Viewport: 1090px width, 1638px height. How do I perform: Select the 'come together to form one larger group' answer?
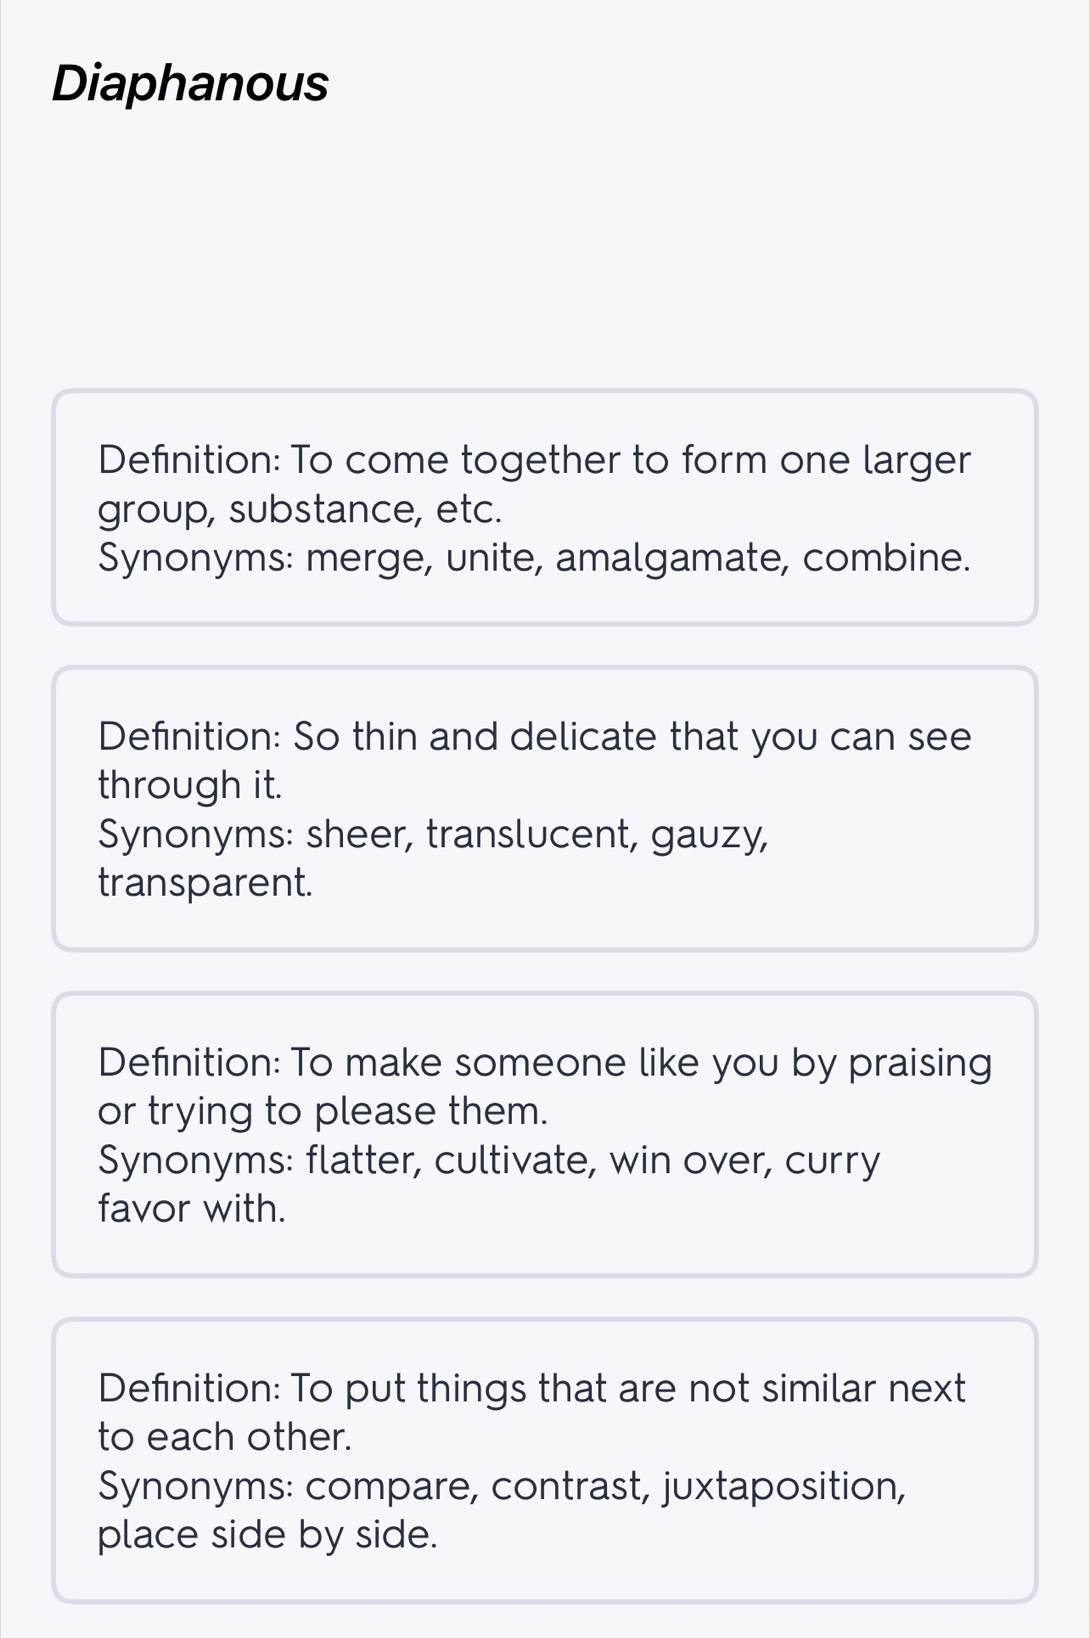[545, 508]
